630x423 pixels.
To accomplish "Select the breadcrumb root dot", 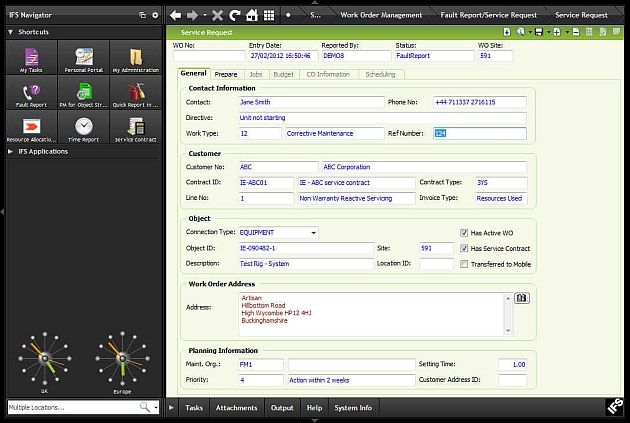I will [288, 15].
